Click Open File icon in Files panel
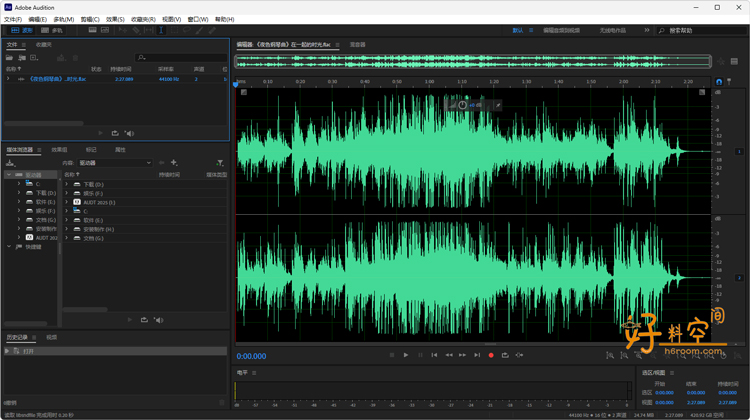Screen dimensions: 750x420 [x=9, y=58]
